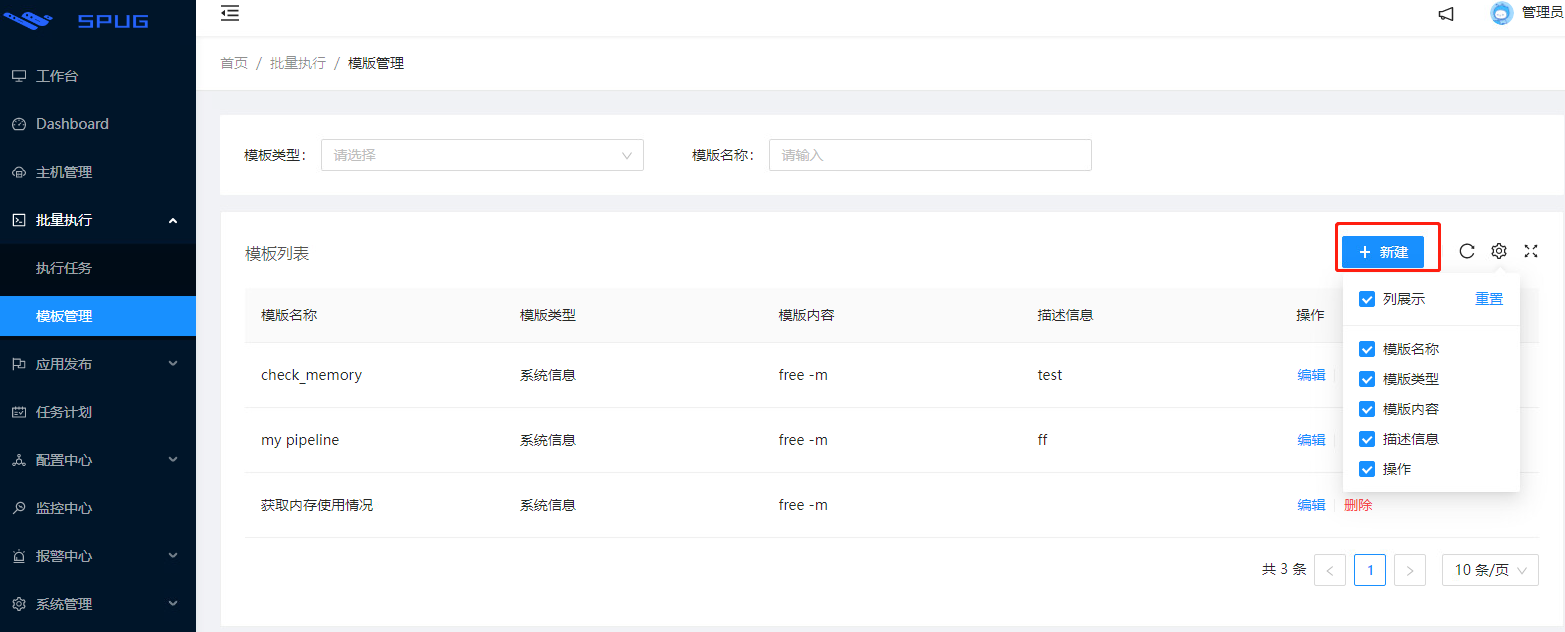This screenshot has height=632, width=1565.
Task: Open the 10 条/页 page size dropdown
Action: [x=1490, y=570]
